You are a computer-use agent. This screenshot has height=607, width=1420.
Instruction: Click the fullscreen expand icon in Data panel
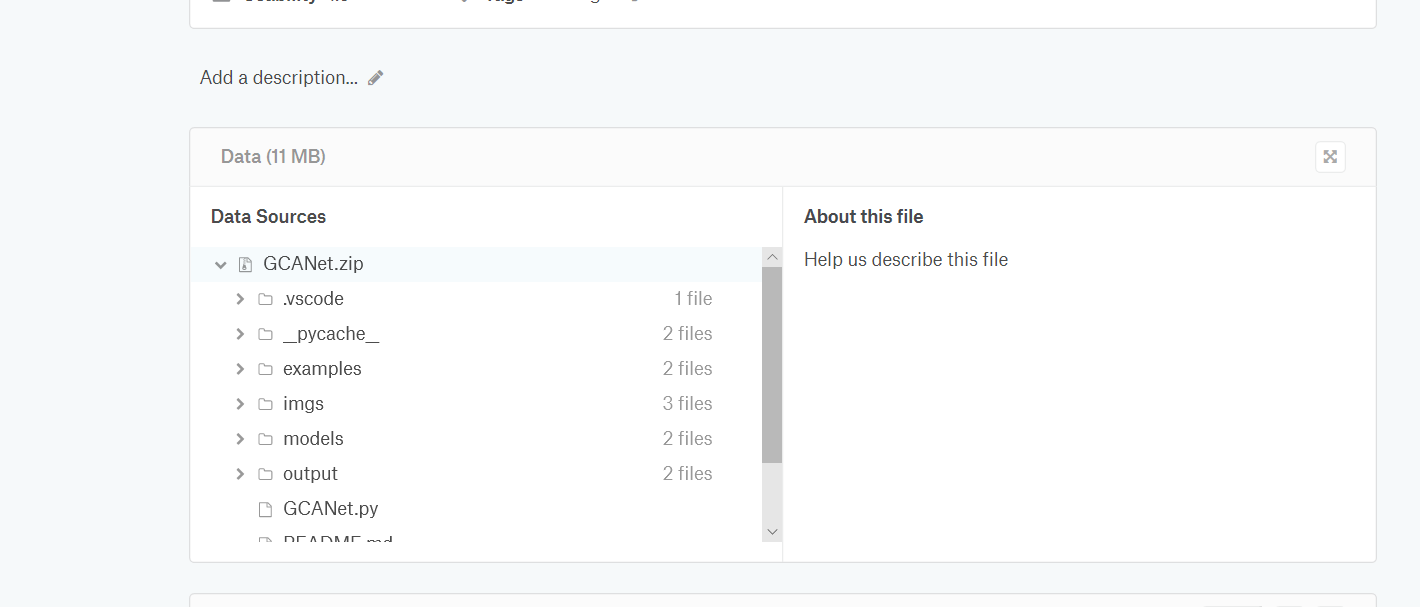[x=1330, y=157]
